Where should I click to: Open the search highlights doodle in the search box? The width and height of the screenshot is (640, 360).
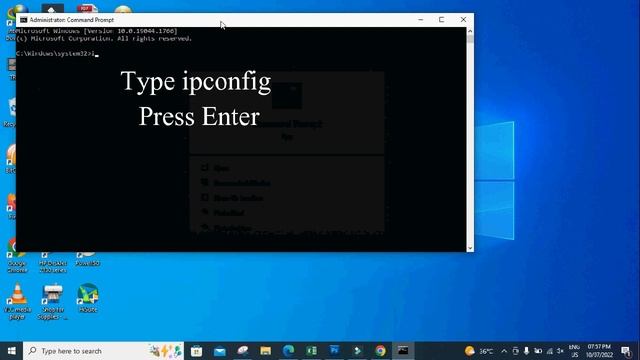(x=165, y=351)
